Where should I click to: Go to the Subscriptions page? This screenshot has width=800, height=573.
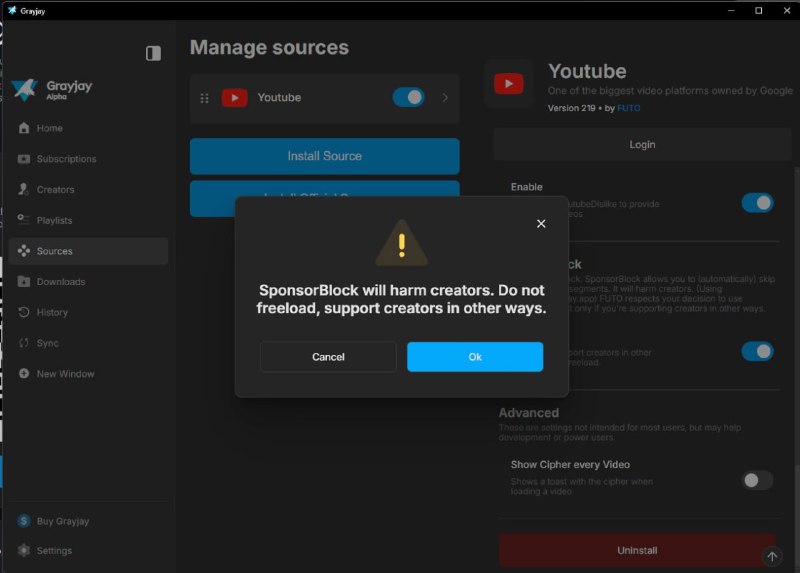click(66, 159)
